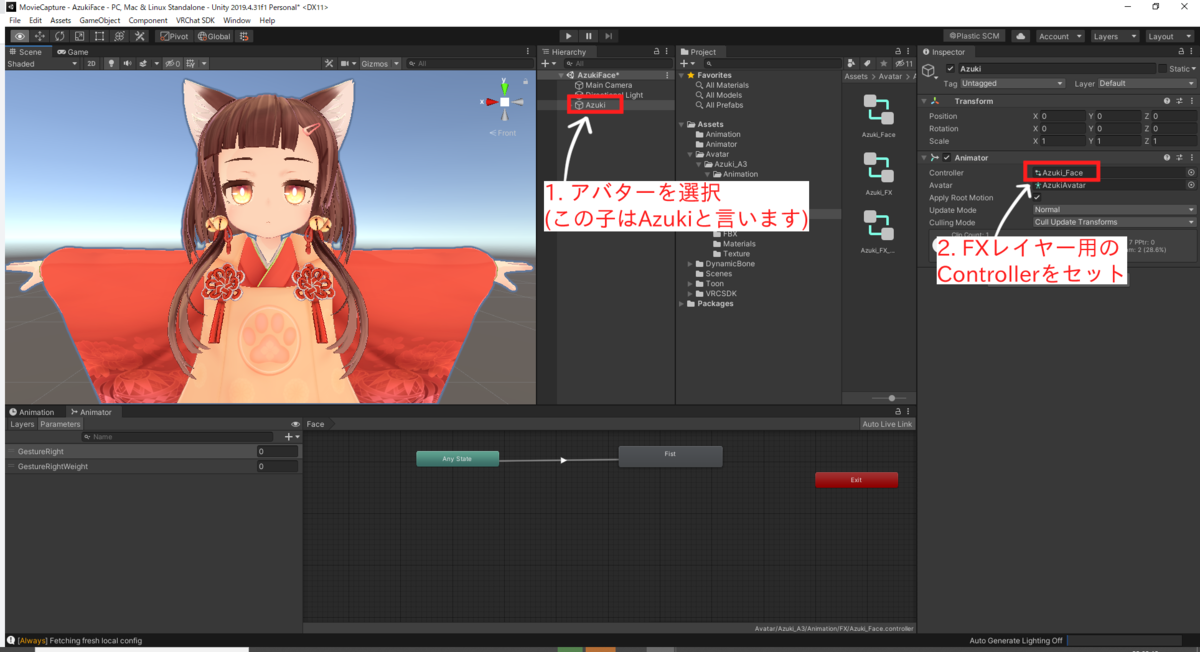Open scene camera settings
The image size is (1200, 652).
click(347, 63)
